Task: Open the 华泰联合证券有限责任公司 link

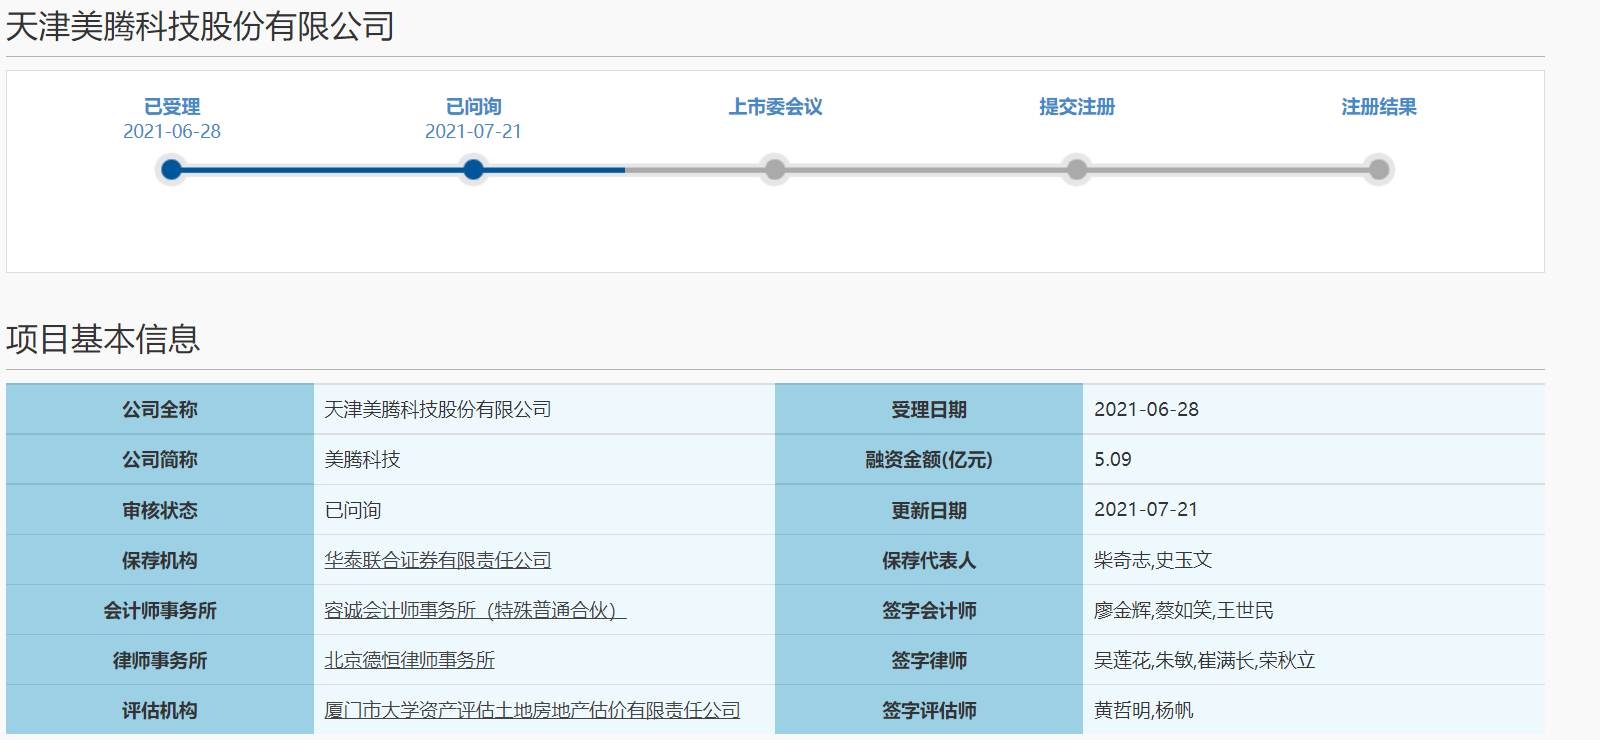Action: pyautogui.click(x=438, y=560)
